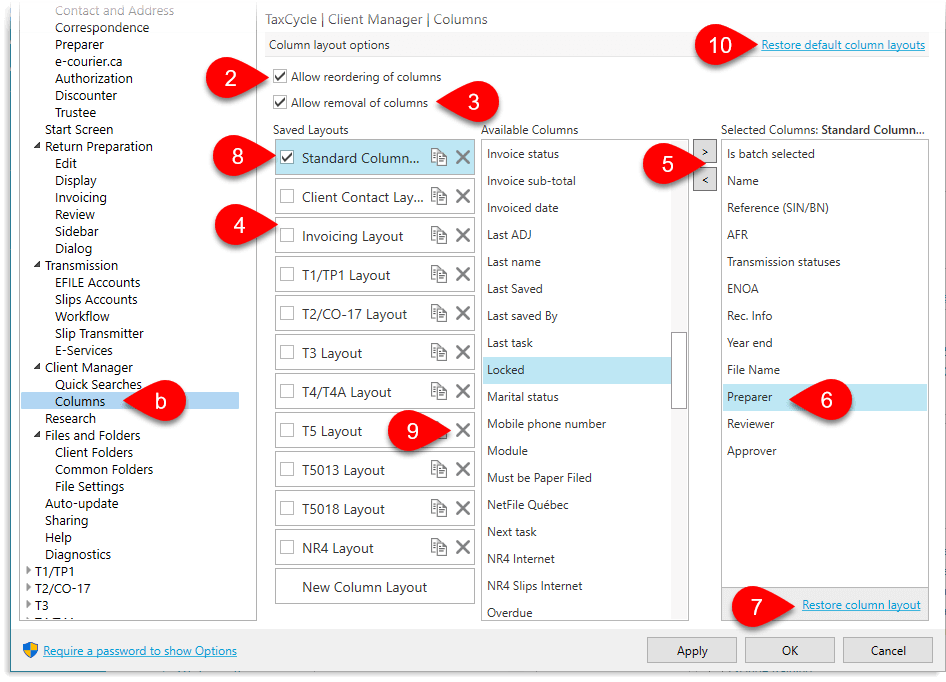This screenshot has height=682, width=946.
Task: Open Require a password to show Options
Action: pyautogui.click(x=140, y=651)
